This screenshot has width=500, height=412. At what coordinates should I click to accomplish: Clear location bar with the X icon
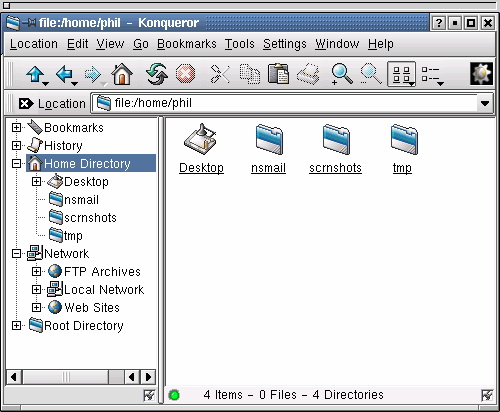click(25, 104)
